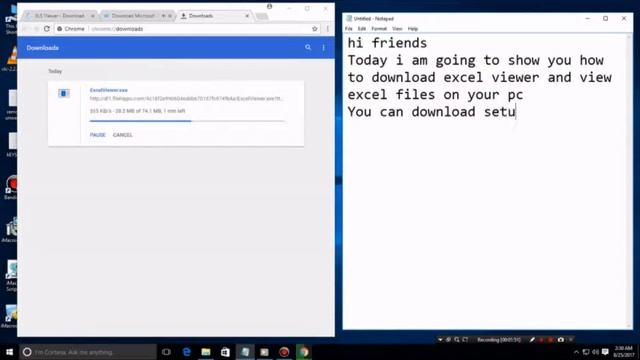Open the Chrome three-dot menu
The width and height of the screenshot is (640, 360).
(327, 29)
